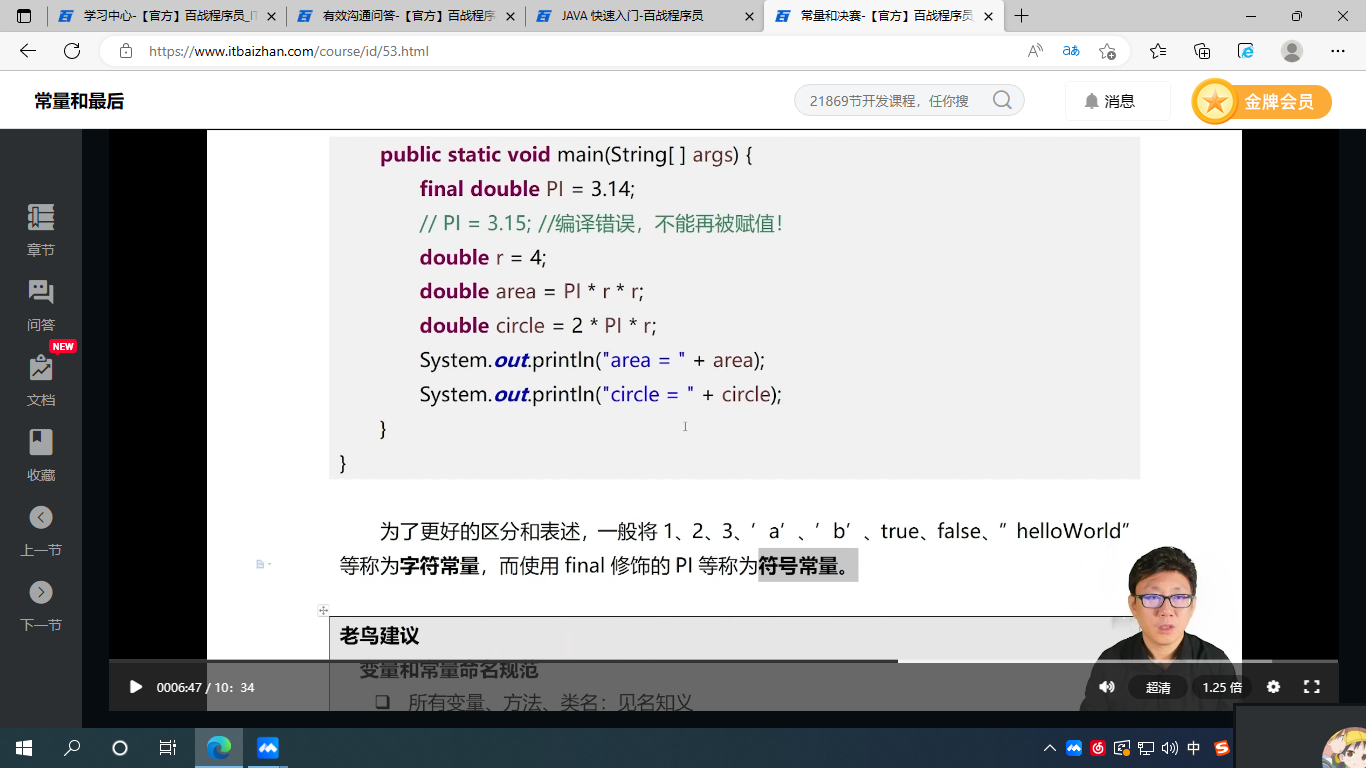Click the Cortana circle icon
The height and width of the screenshot is (768, 1366).
tap(120, 747)
